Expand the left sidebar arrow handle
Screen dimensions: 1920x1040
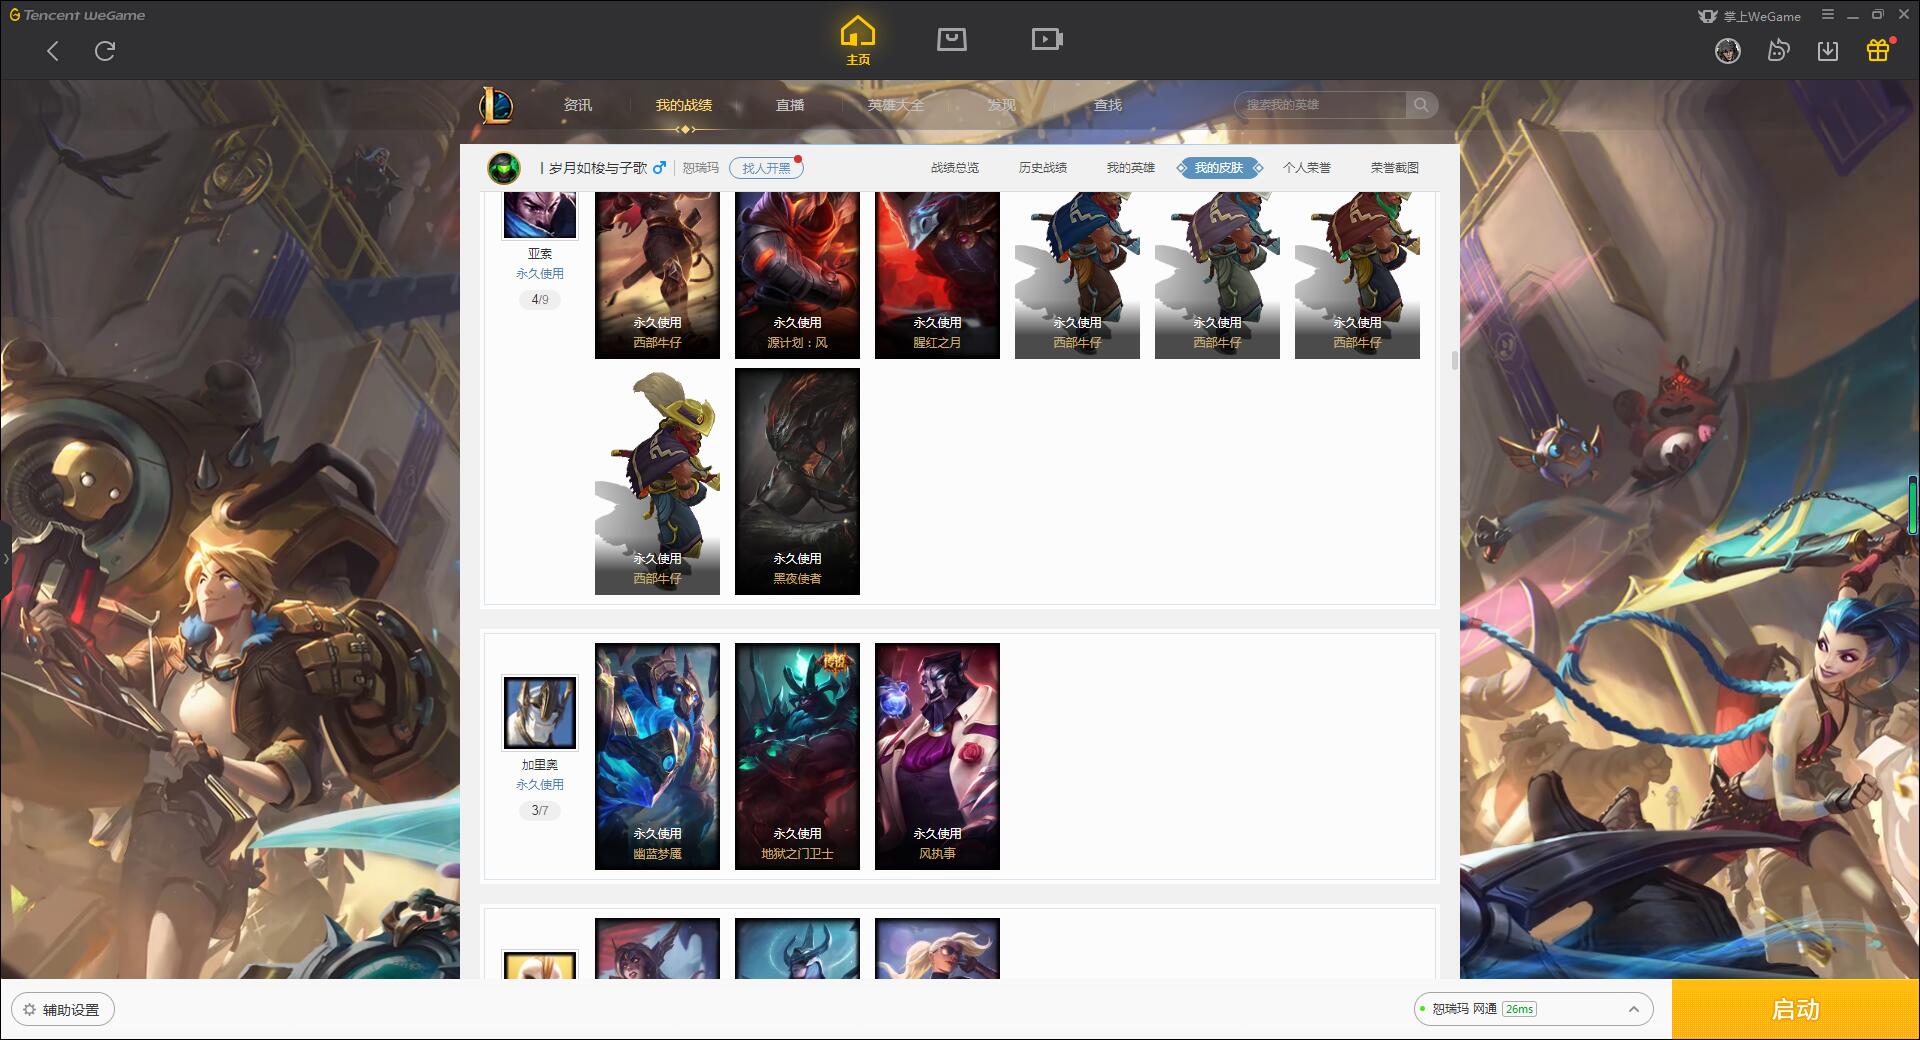pos(5,558)
